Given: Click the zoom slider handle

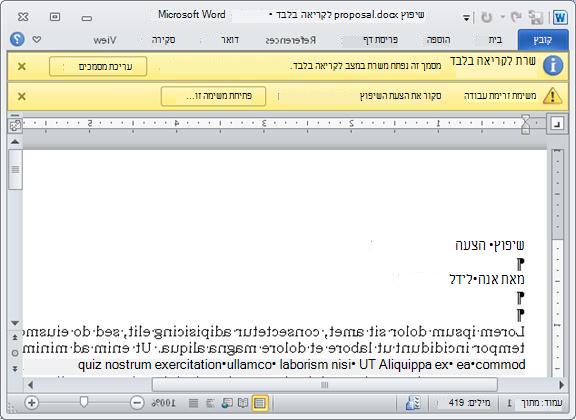Looking at the screenshot, I should [x=84, y=402].
